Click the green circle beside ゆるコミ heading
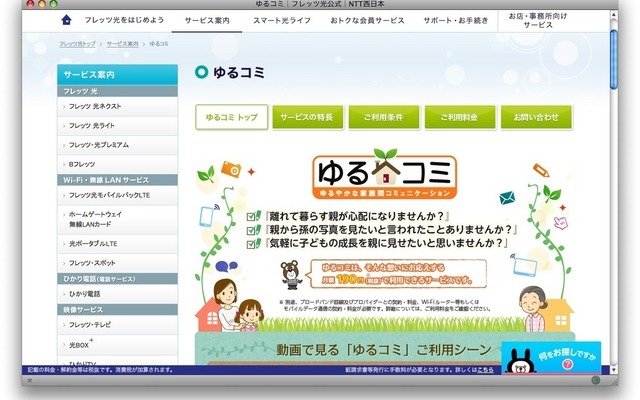 (x=201, y=72)
